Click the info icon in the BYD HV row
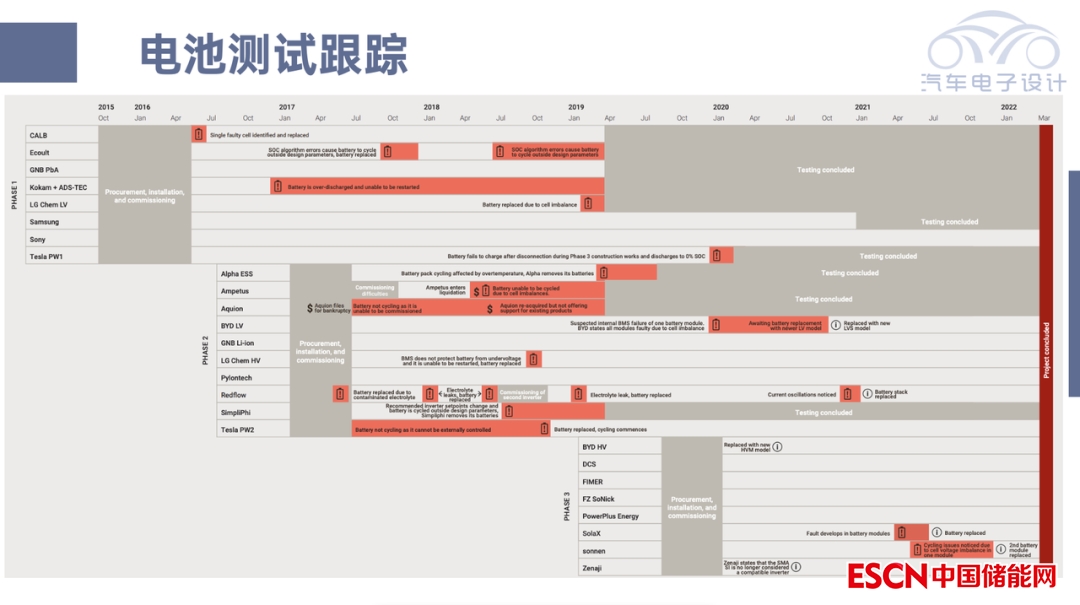 pyautogui.click(x=777, y=446)
